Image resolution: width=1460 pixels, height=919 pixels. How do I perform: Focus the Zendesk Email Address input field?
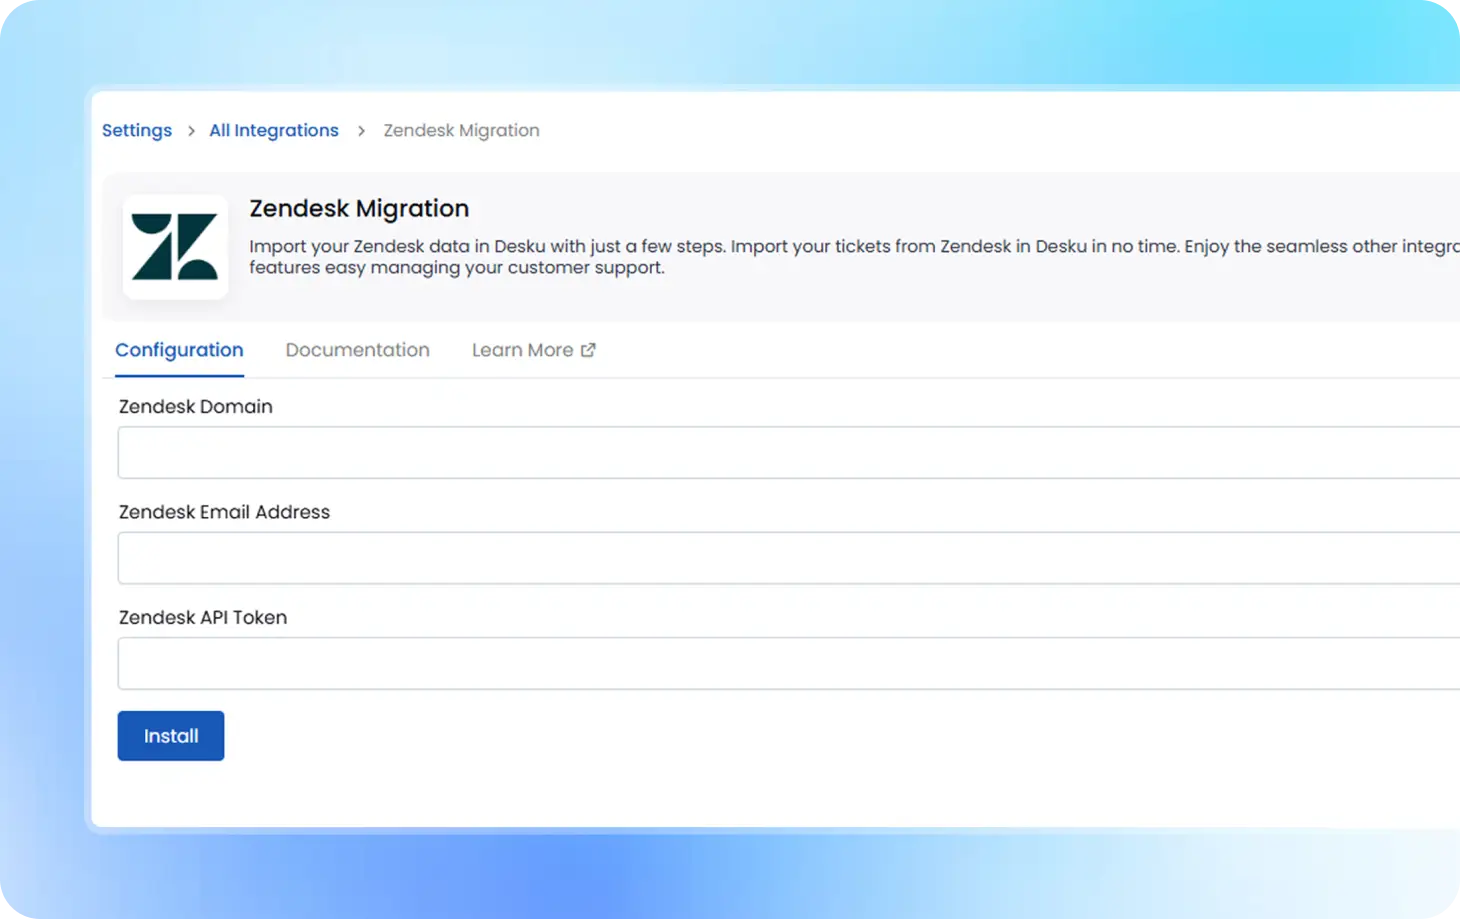click(x=789, y=558)
